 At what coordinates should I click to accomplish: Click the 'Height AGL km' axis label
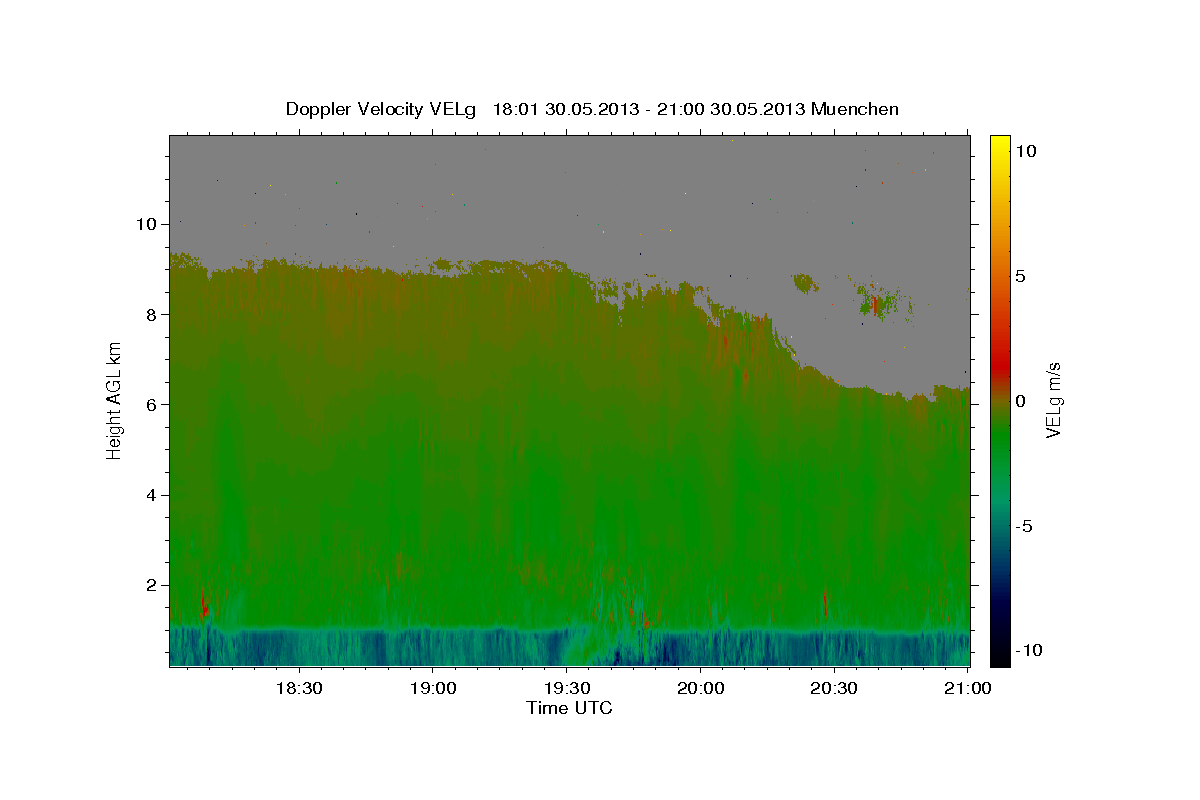(x=115, y=400)
